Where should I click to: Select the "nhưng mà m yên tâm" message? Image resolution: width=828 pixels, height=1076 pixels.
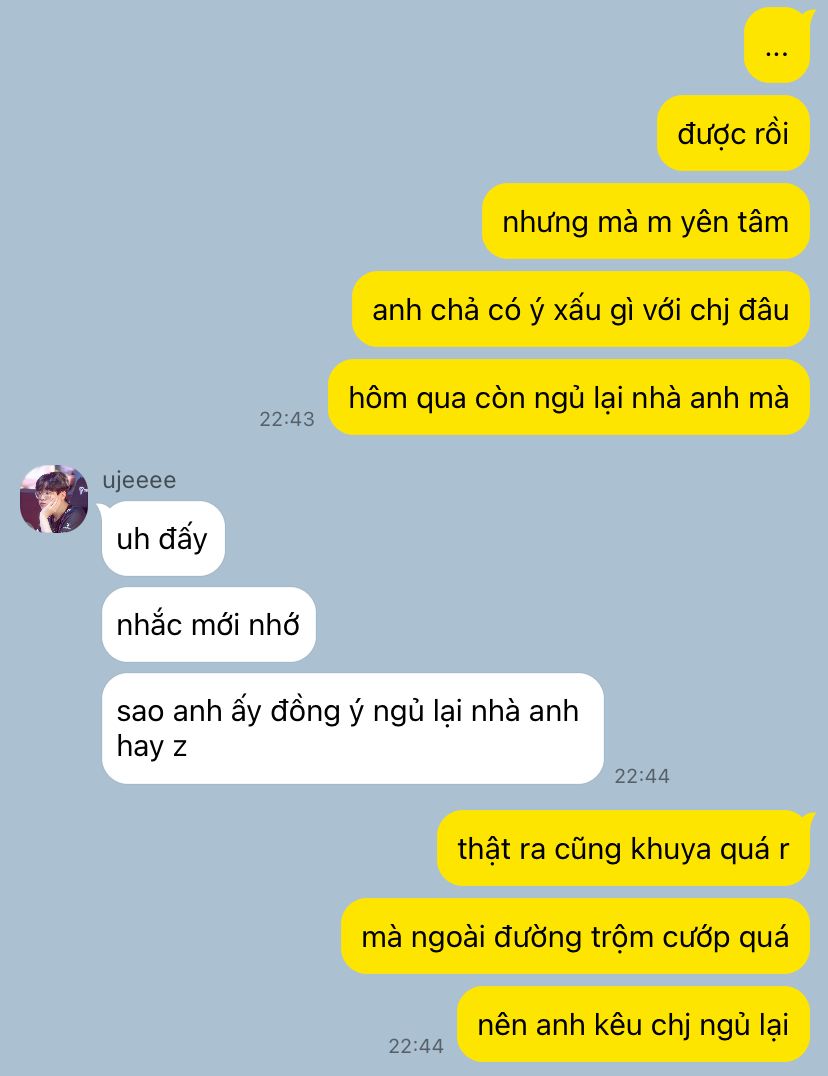pyautogui.click(x=646, y=221)
